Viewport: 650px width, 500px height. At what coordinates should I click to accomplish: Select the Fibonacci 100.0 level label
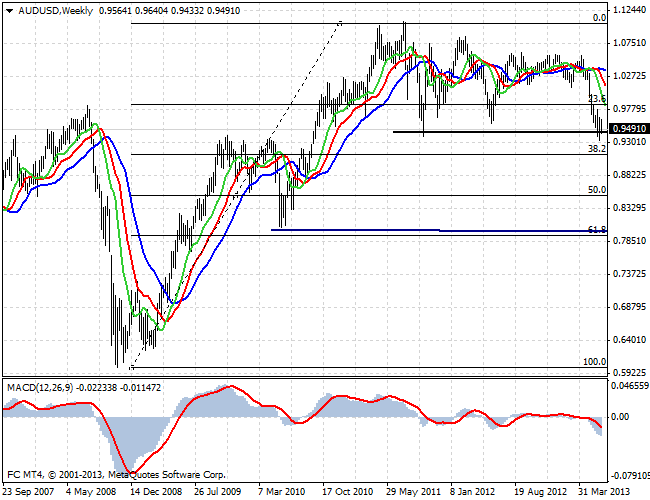click(595, 362)
